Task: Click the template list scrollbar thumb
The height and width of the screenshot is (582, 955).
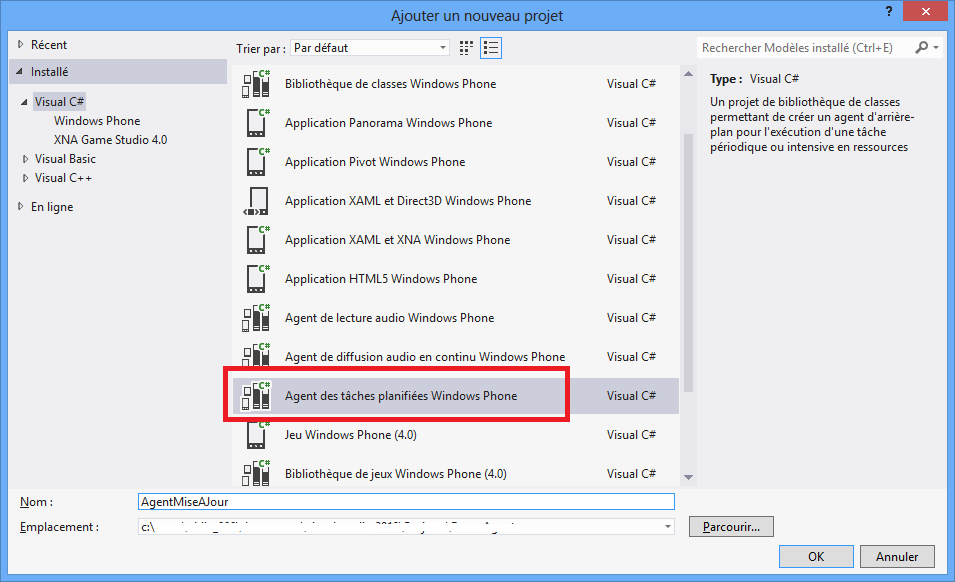Action: (x=688, y=263)
